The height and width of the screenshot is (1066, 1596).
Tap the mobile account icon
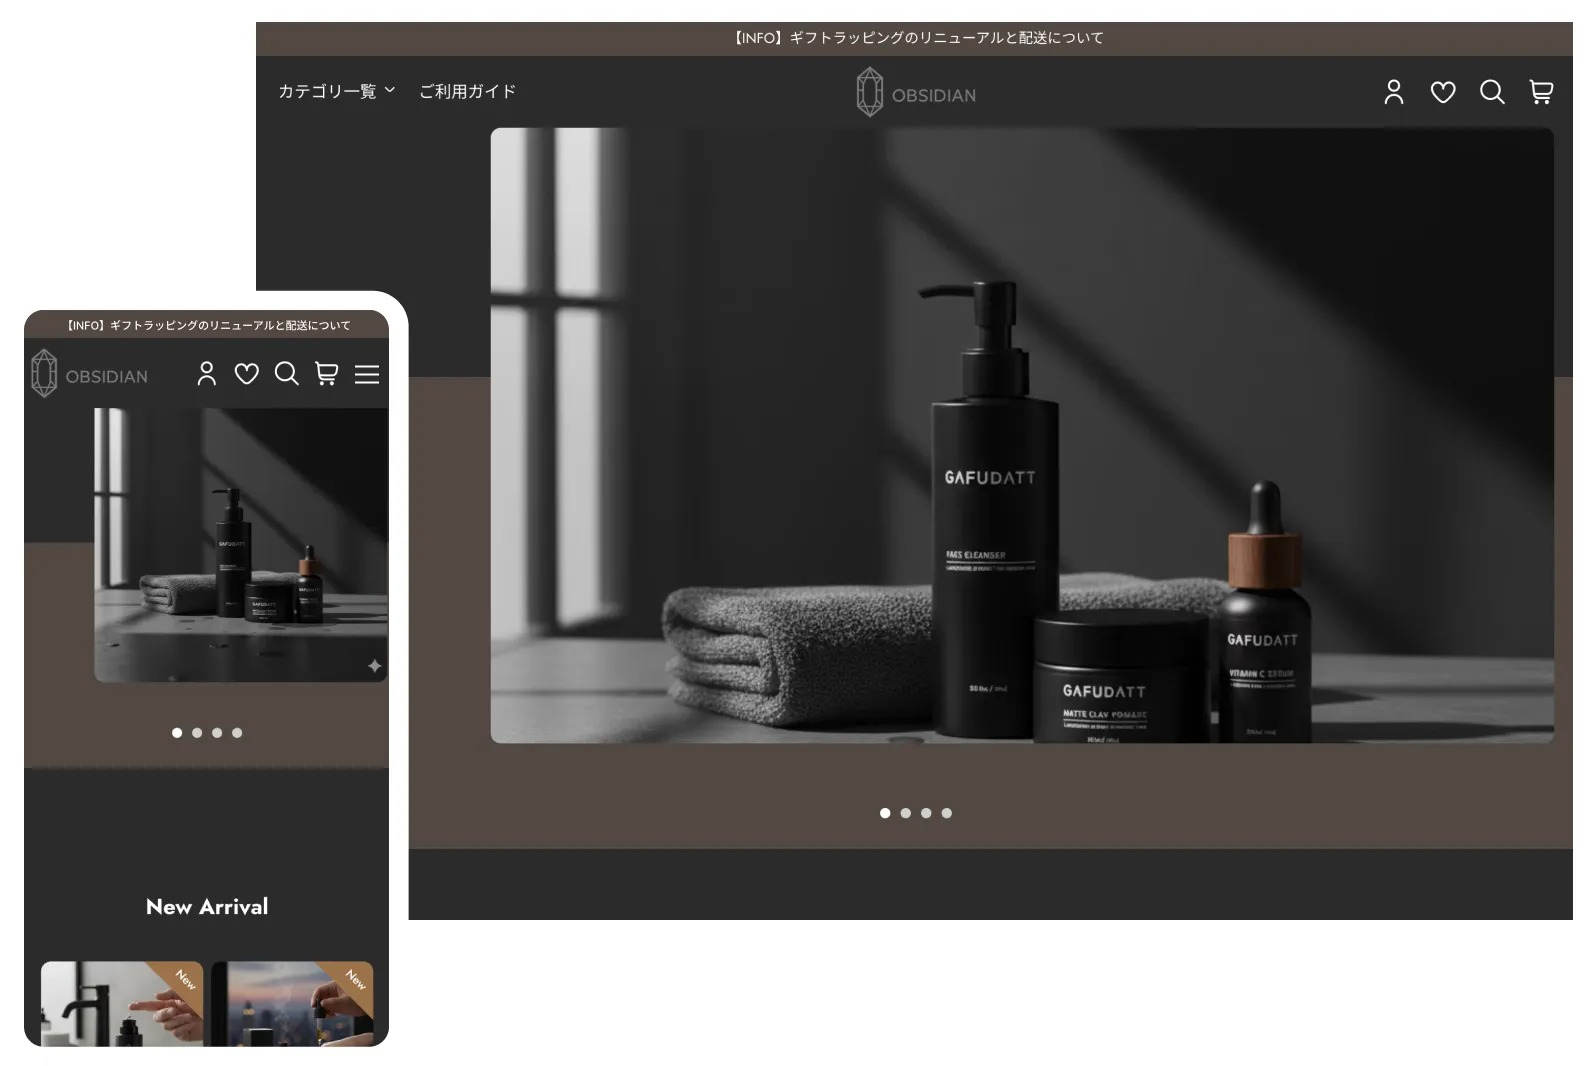[x=207, y=374]
